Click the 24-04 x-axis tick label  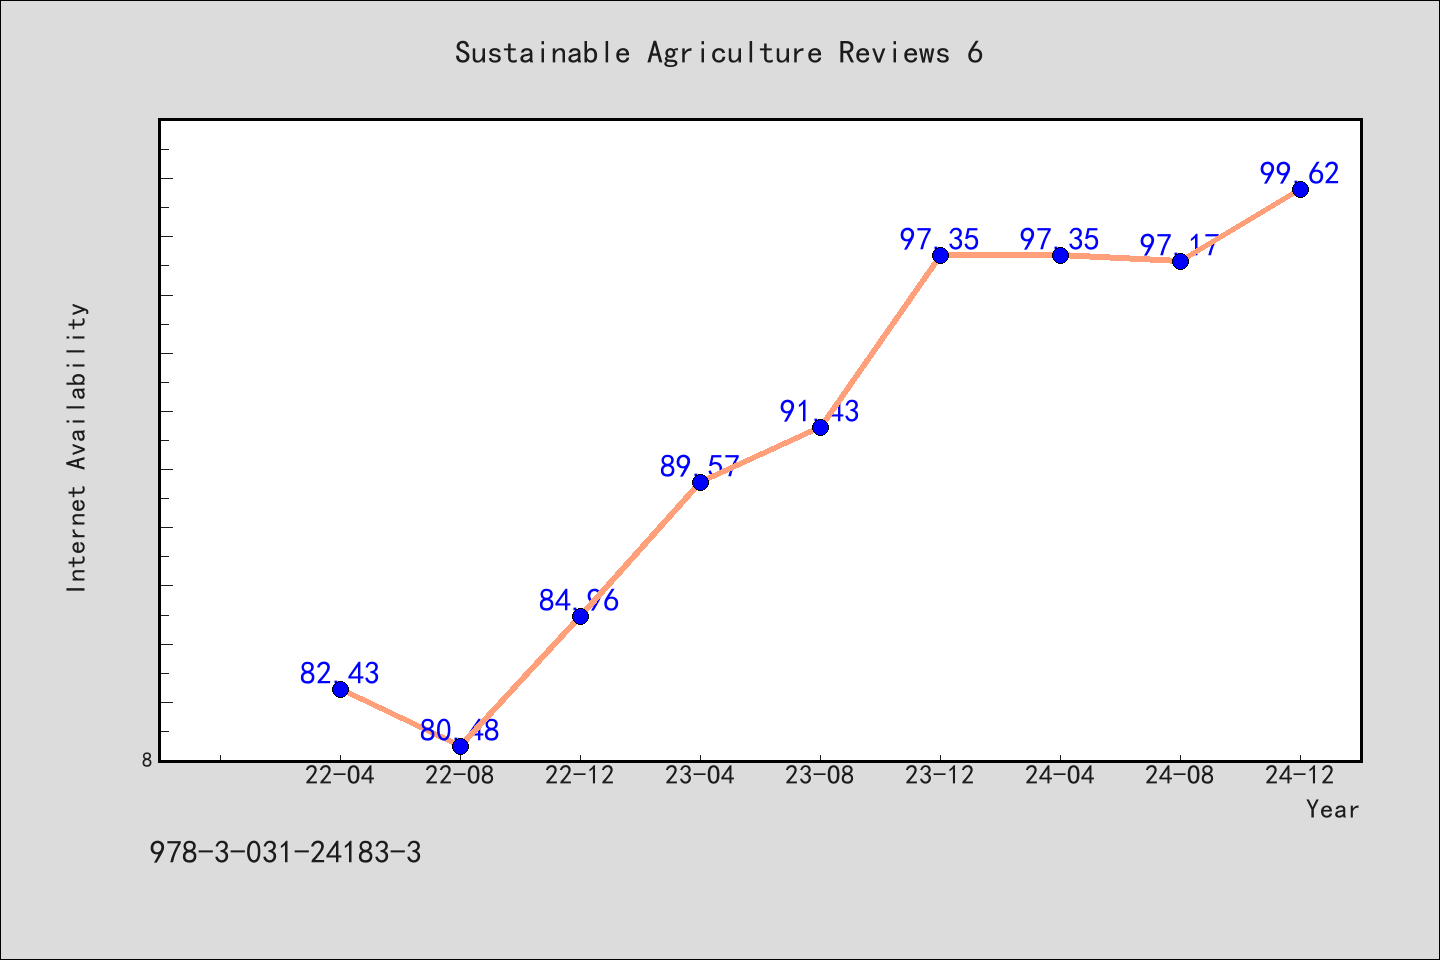(1060, 776)
